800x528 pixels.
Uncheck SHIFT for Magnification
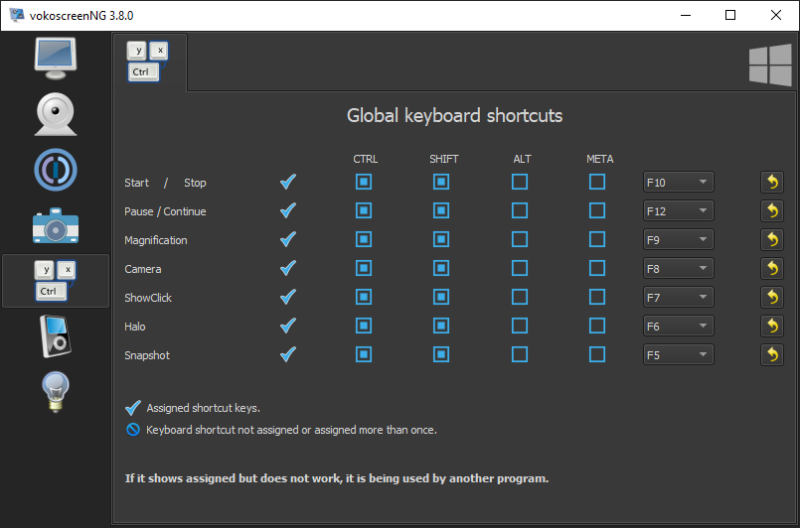441,239
